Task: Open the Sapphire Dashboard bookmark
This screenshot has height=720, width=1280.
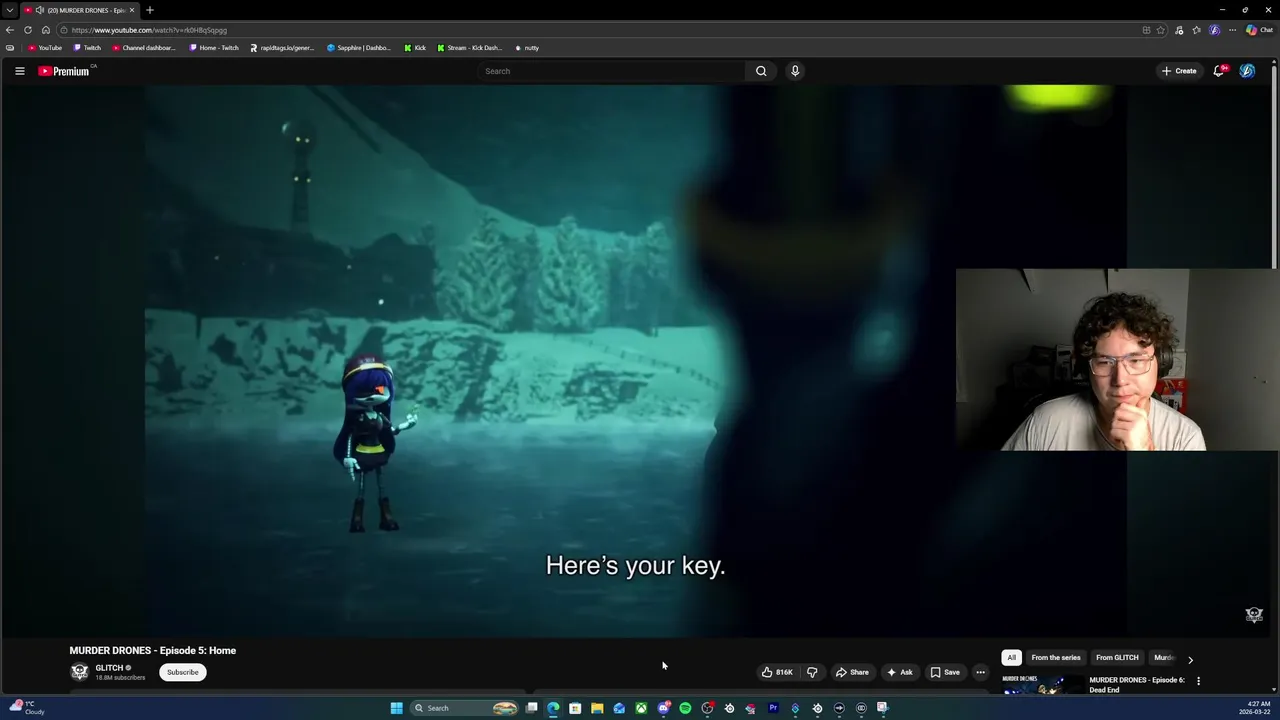Action: point(359,48)
